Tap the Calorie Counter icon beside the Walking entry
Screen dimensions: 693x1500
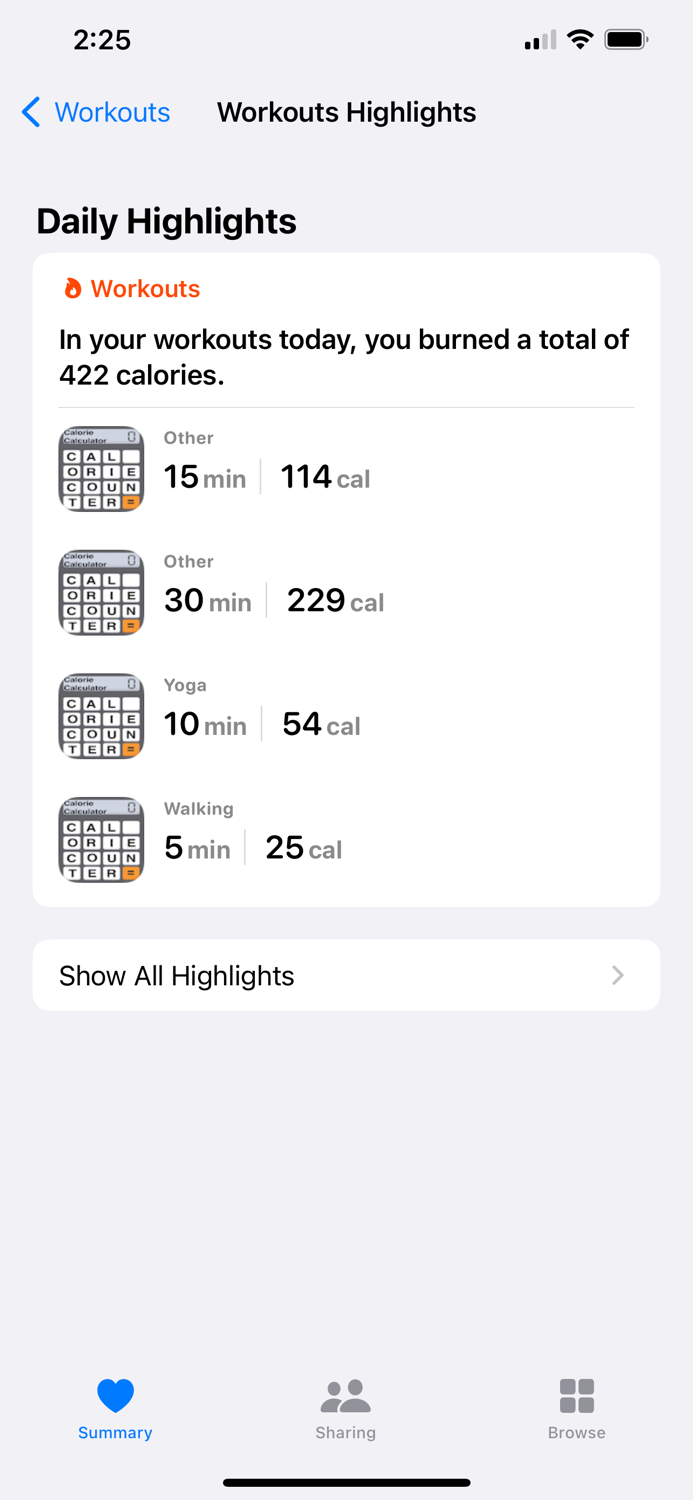coord(100,839)
